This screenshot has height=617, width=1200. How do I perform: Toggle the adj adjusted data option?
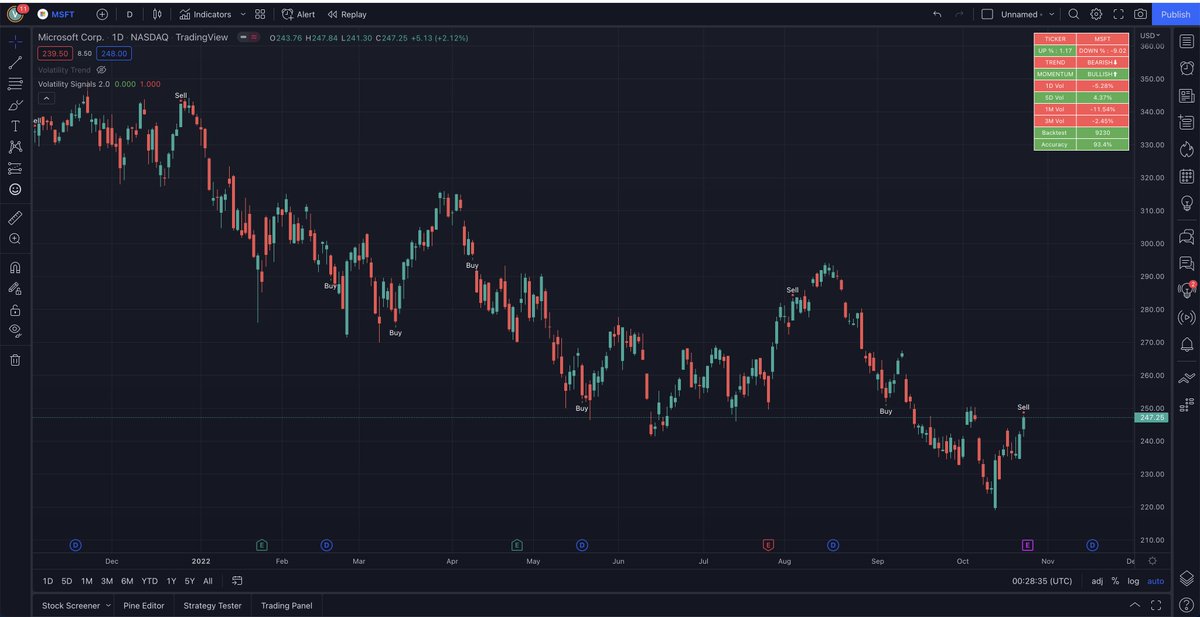[x=1097, y=580]
